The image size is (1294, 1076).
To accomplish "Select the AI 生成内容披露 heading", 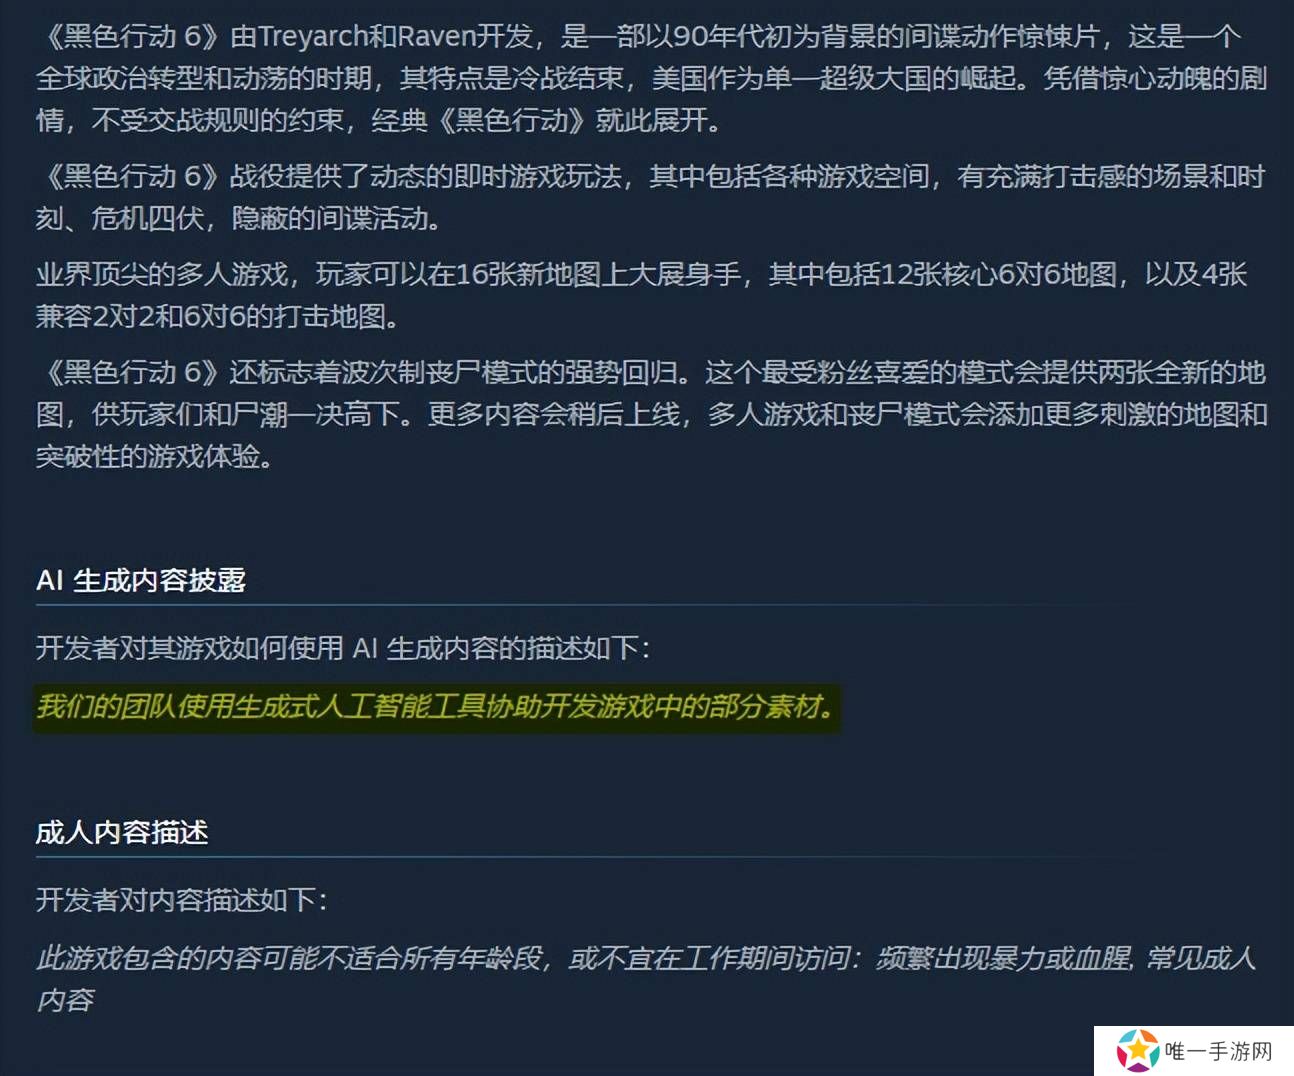I will 141,580.
